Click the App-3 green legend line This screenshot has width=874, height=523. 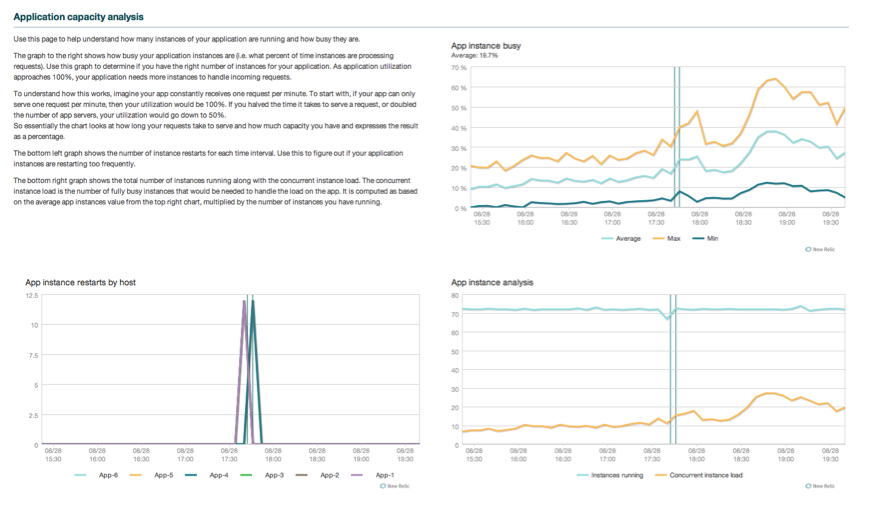[x=246, y=475]
